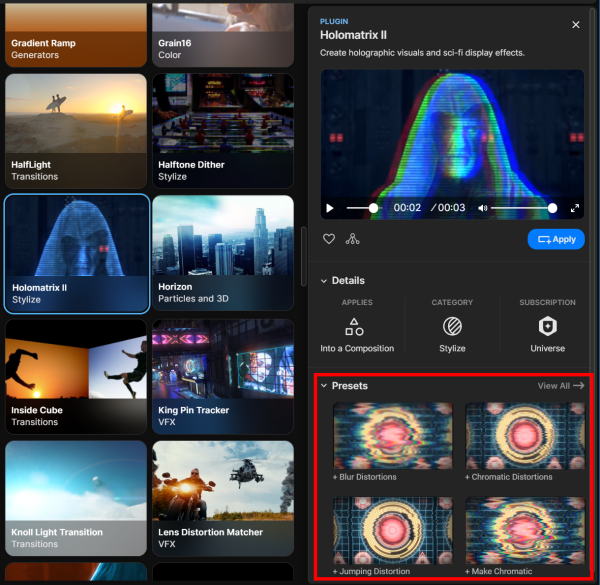
Task: Click the share nodes icon
Action: (x=352, y=239)
